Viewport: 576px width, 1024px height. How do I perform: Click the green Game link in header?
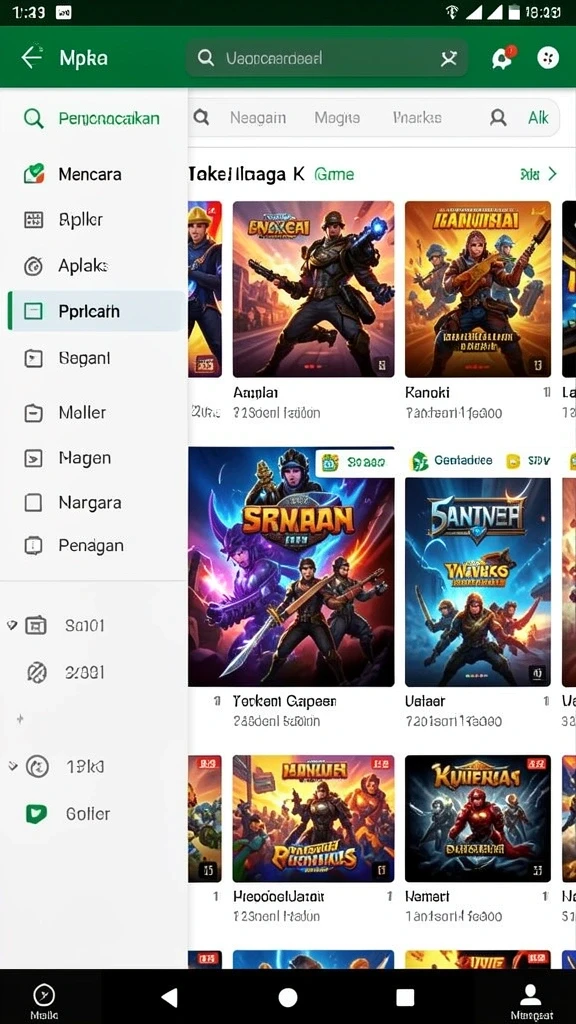pos(334,174)
